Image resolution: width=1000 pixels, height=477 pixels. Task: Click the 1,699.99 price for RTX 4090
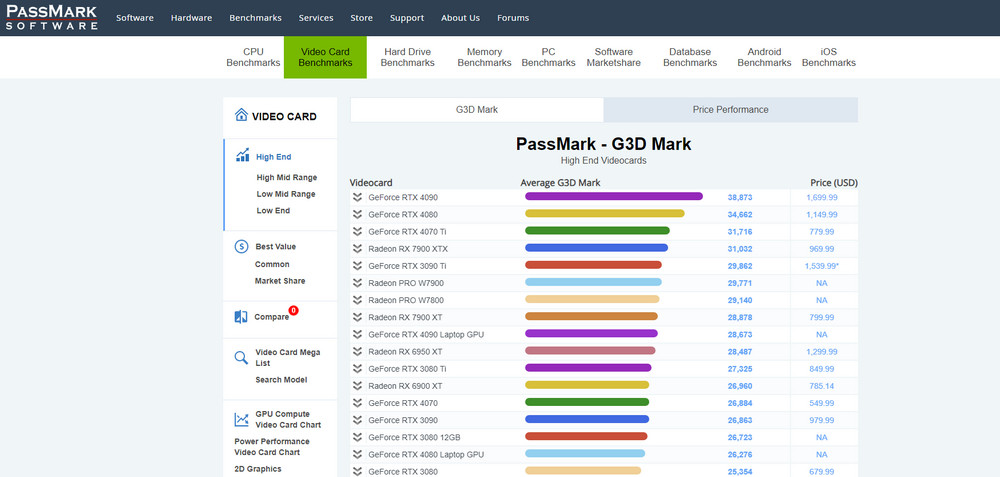click(x=822, y=198)
